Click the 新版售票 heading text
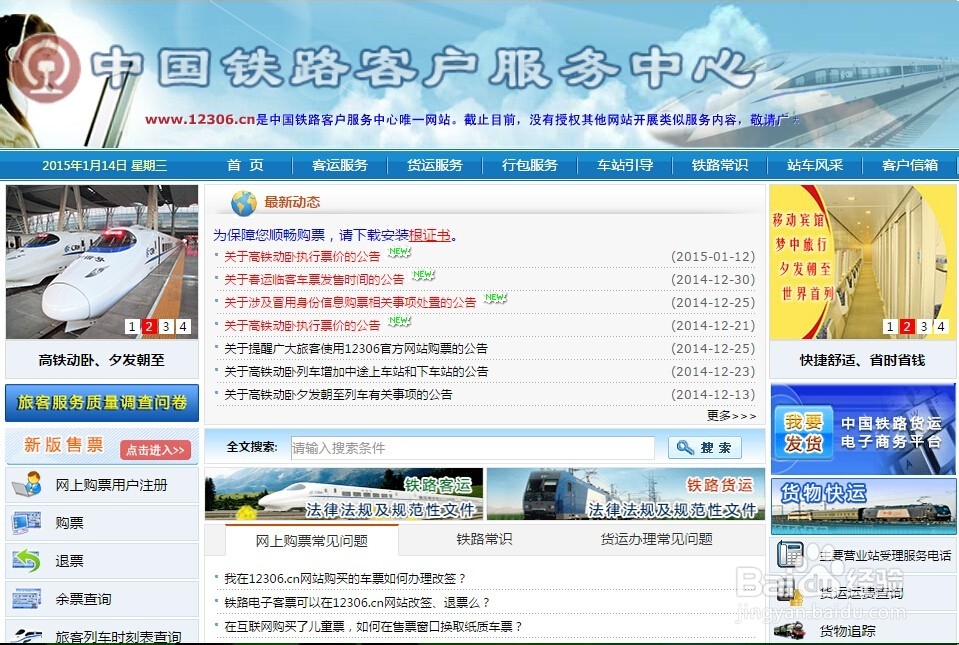The width and height of the screenshot is (959, 645). coord(64,444)
